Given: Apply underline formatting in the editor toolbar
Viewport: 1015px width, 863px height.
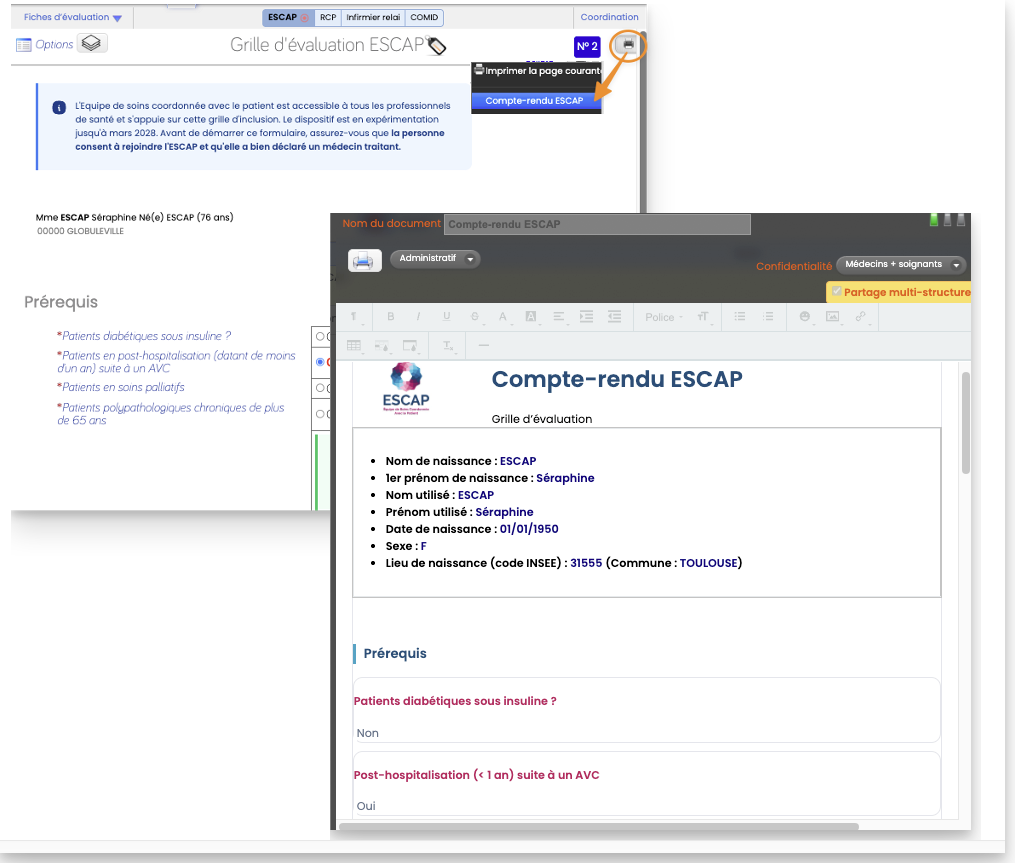Looking at the screenshot, I should (447, 317).
